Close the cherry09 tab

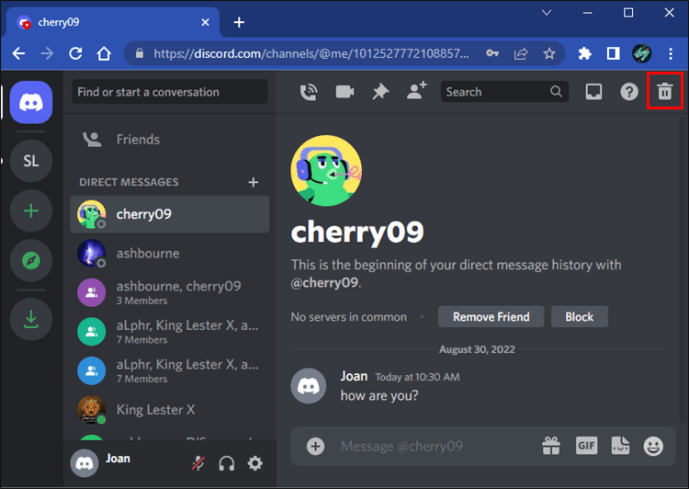[205, 22]
